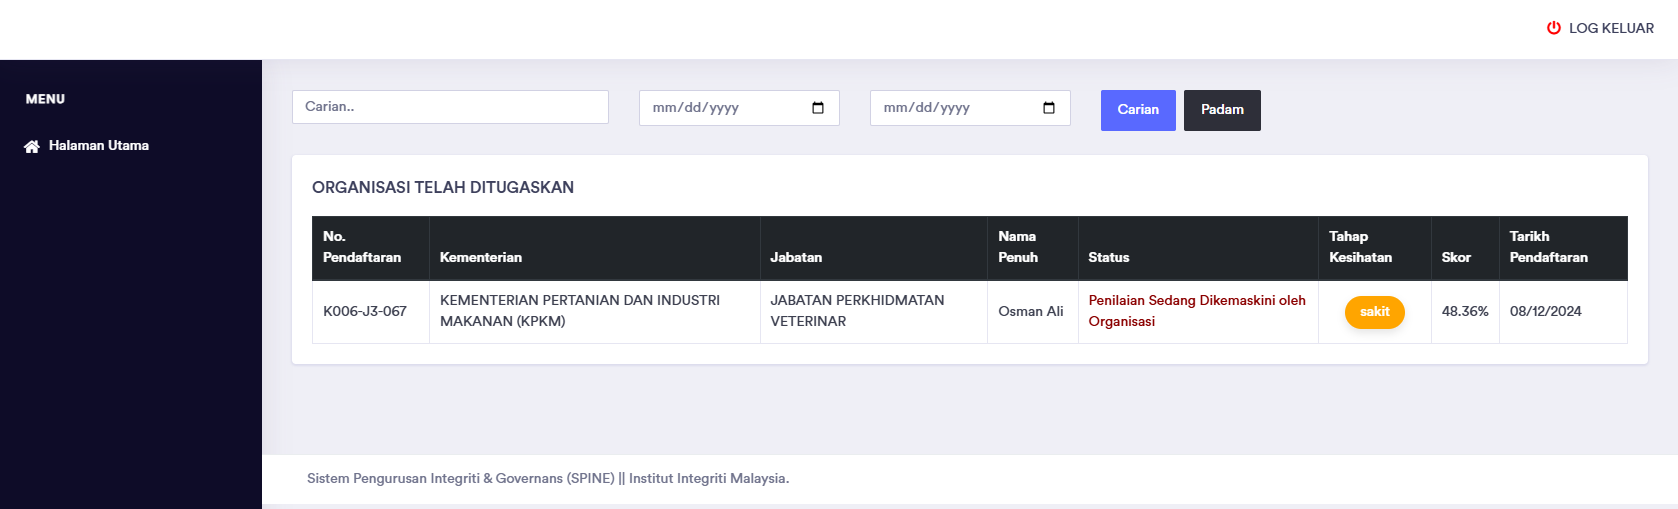Click the second mm/dd/yyyy date text

tap(927, 108)
